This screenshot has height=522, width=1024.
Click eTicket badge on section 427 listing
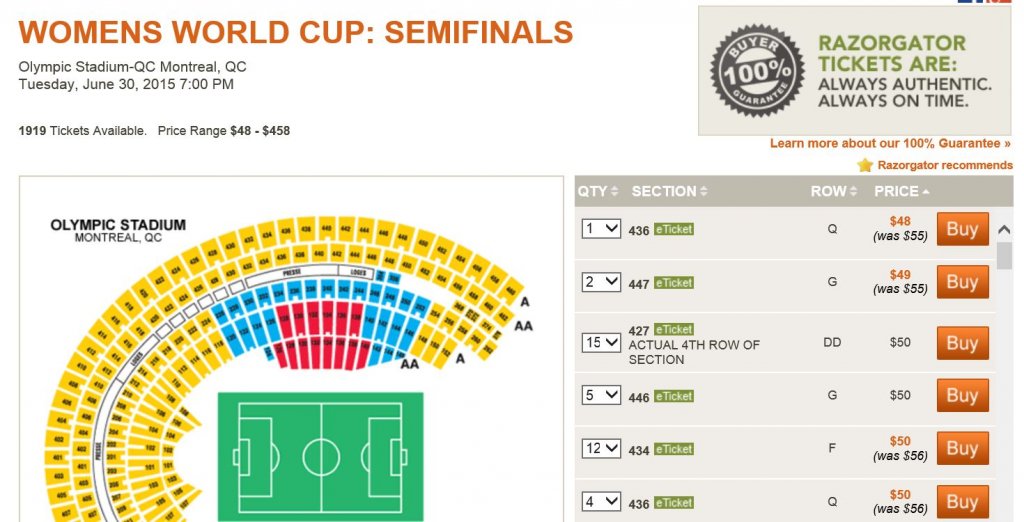click(x=674, y=329)
